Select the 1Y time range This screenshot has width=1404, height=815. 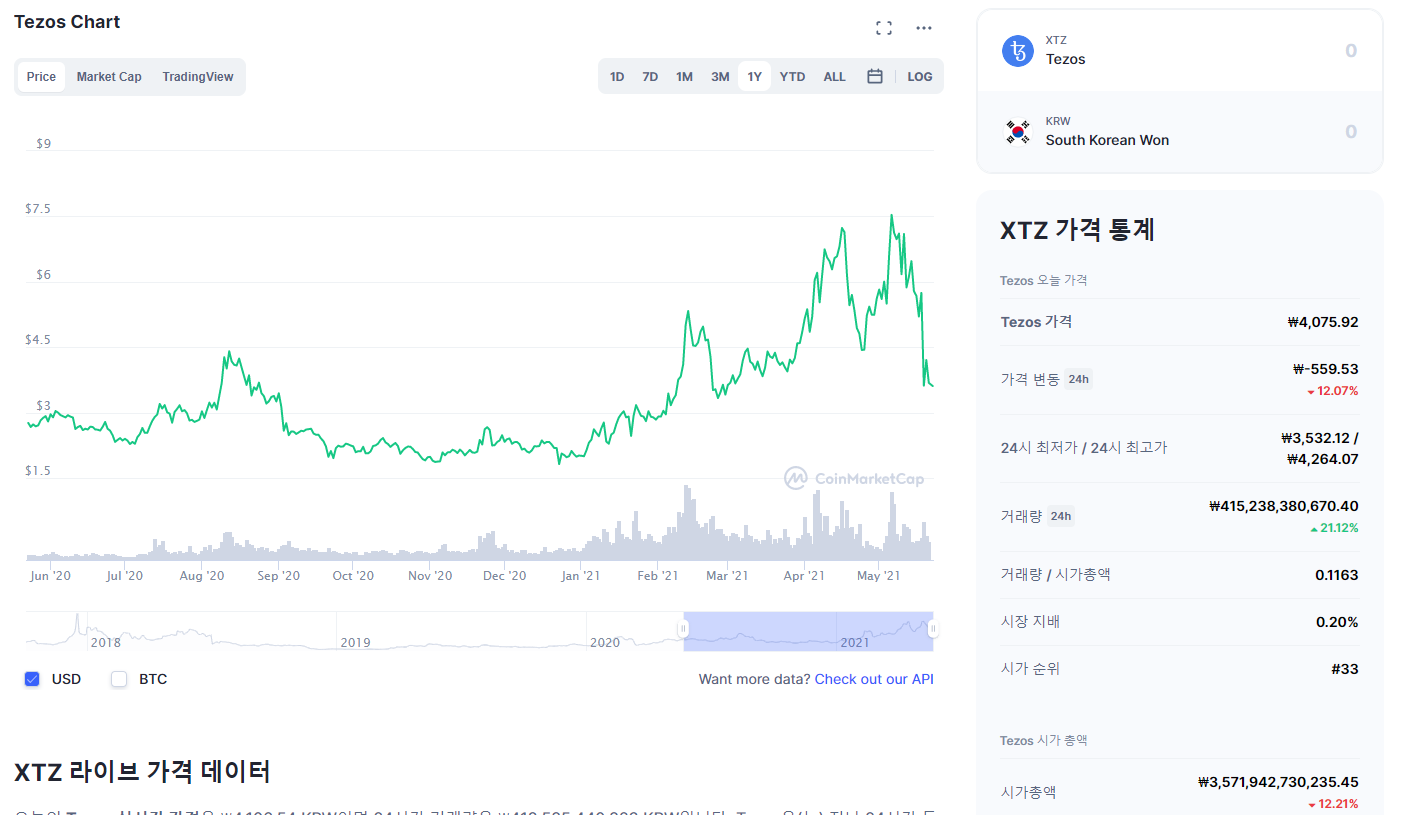point(755,77)
